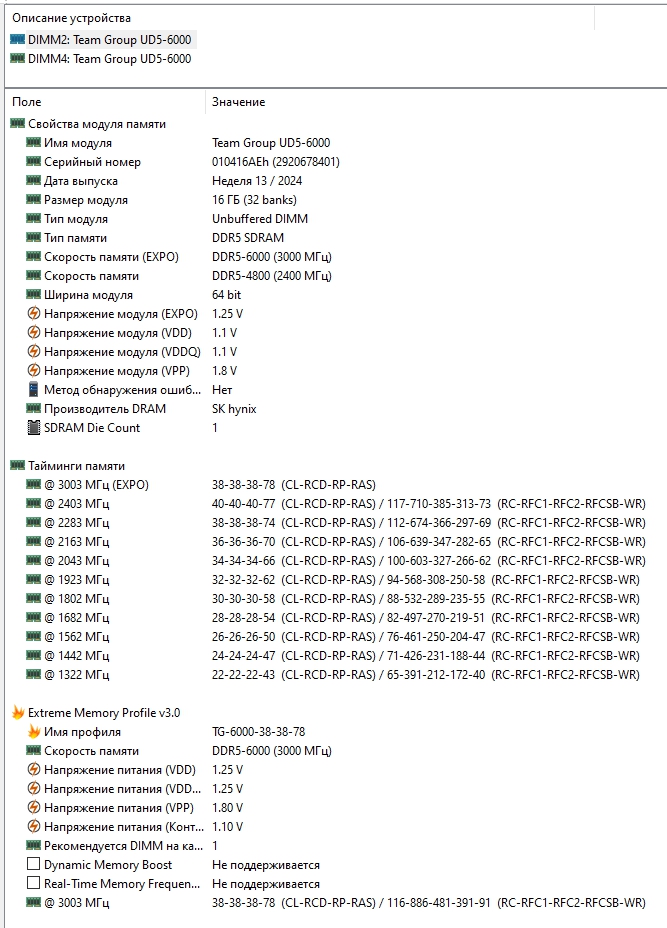Viewport: 667px width, 928px height.
Task: Select the value Неделя 13 / 2024
Action: (x=257, y=181)
